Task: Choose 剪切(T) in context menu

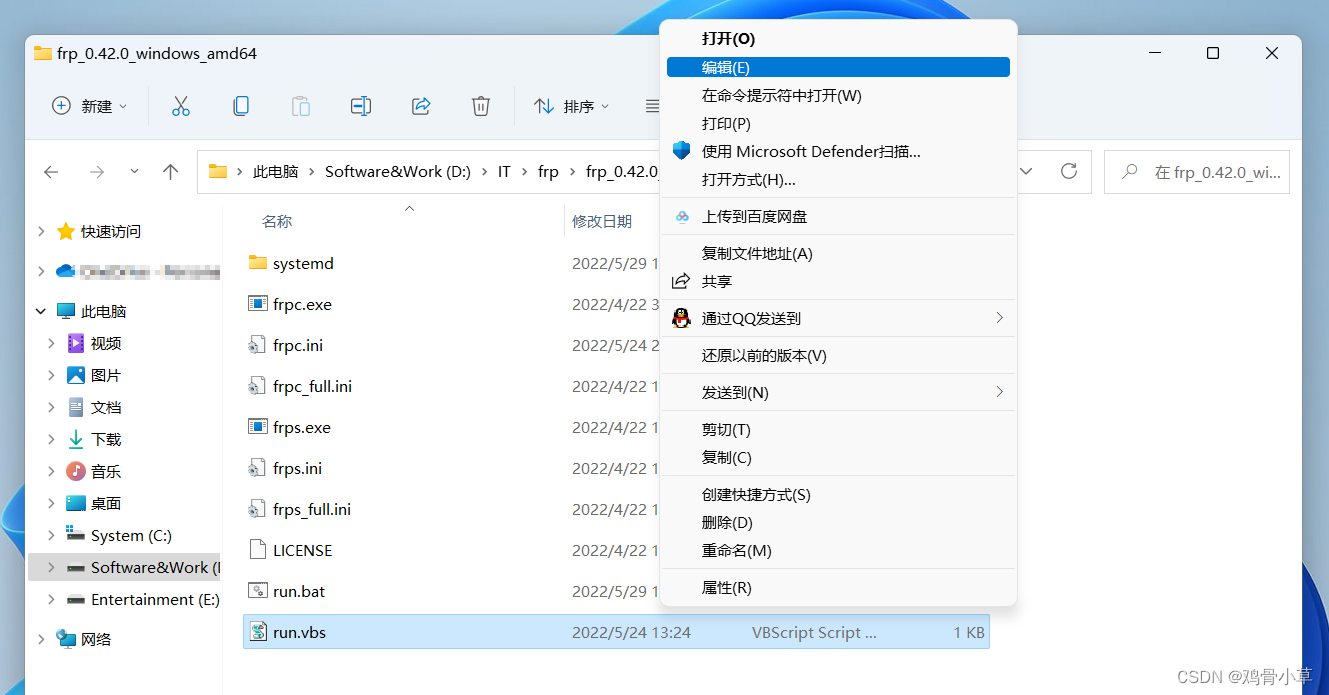Action: [x=838, y=429]
